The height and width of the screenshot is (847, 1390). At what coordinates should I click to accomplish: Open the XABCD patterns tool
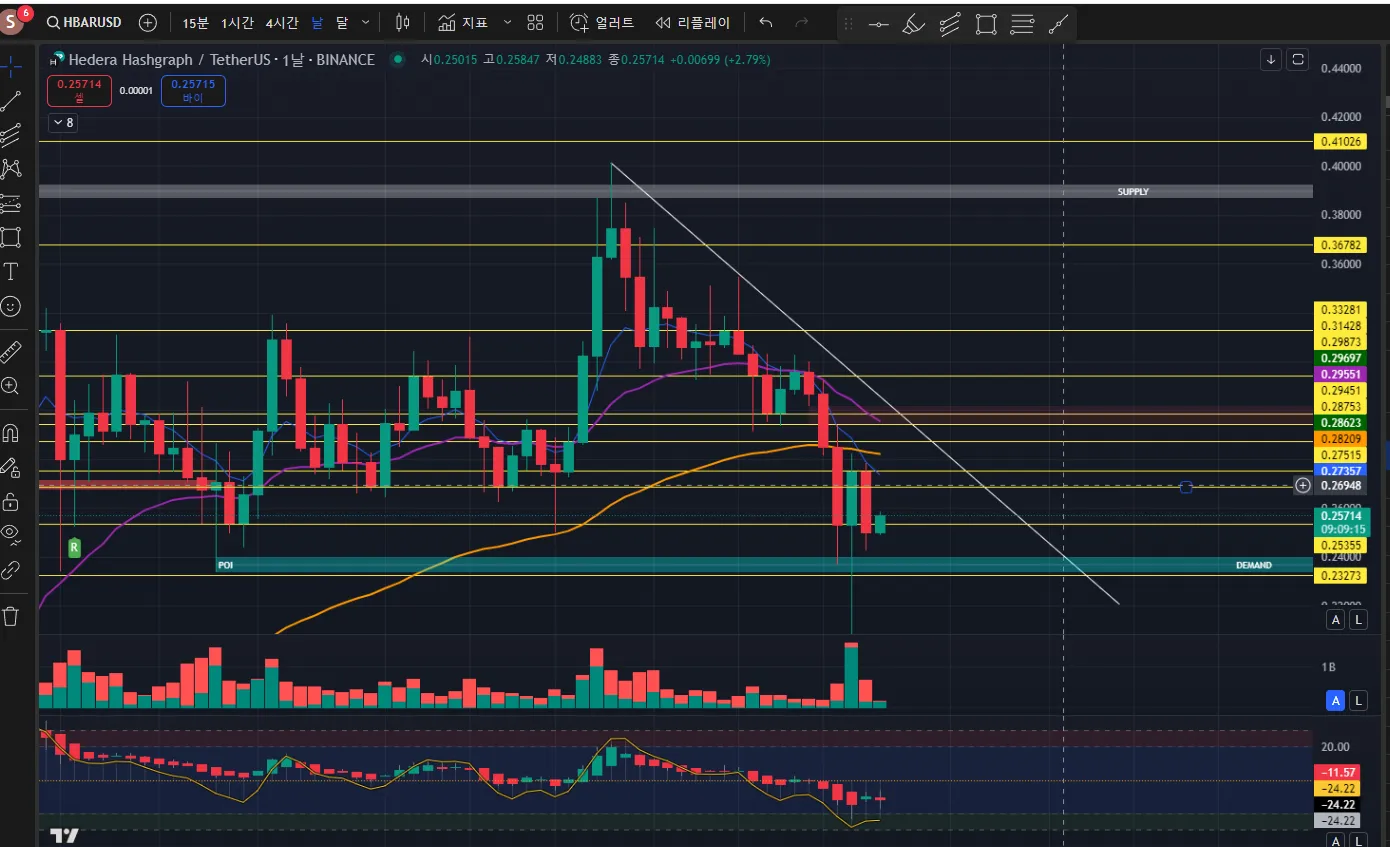click(11, 169)
